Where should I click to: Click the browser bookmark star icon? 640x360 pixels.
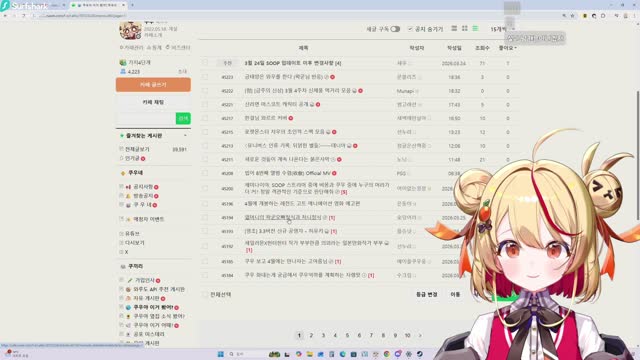pos(573,16)
